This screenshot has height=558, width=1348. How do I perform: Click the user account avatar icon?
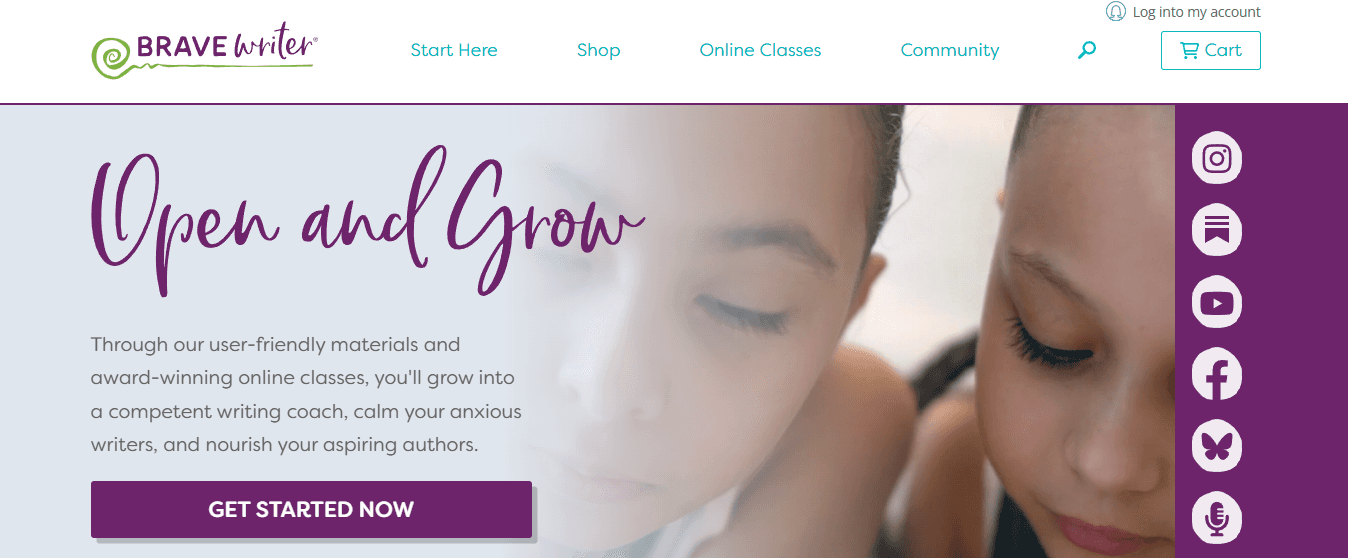tap(1116, 12)
